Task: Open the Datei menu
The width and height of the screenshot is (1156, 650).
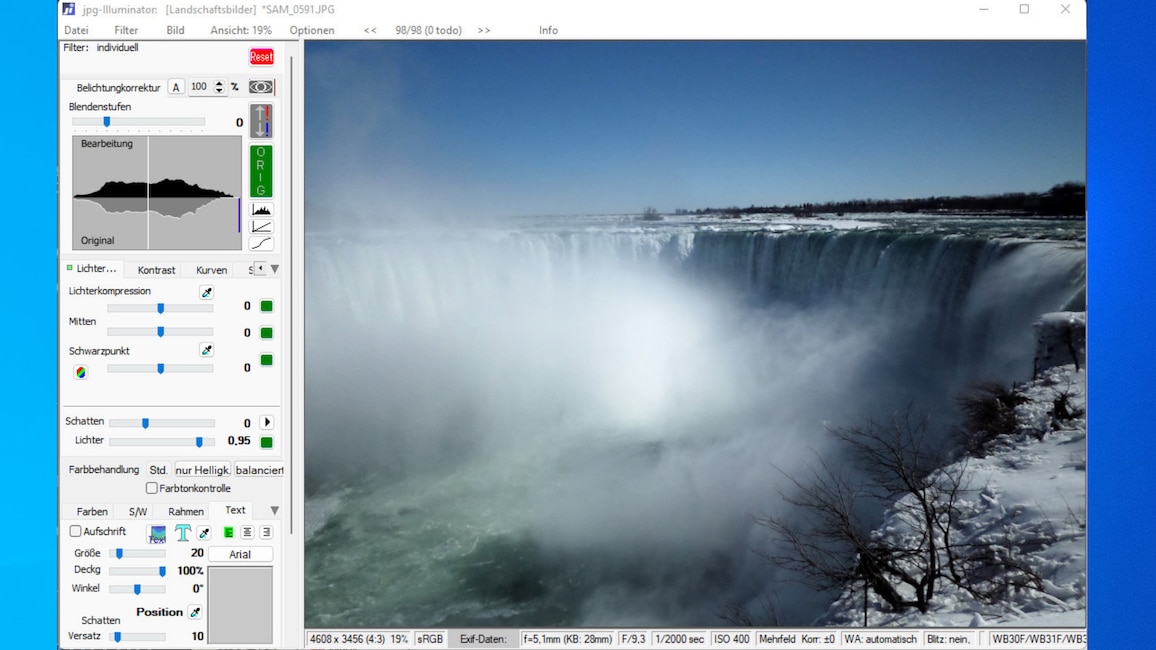Action: (76, 30)
